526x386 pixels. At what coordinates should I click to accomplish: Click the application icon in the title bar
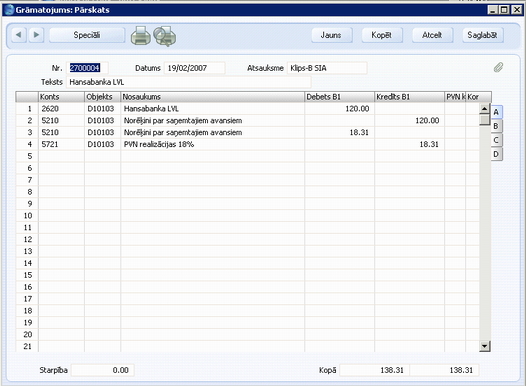pyautogui.click(x=8, y=10)
